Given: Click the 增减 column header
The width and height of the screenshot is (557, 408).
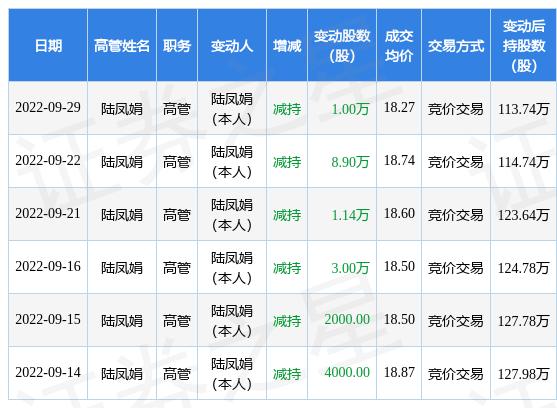Looking at the screenshot, I should pyautogui.click(x=287, y=46).
